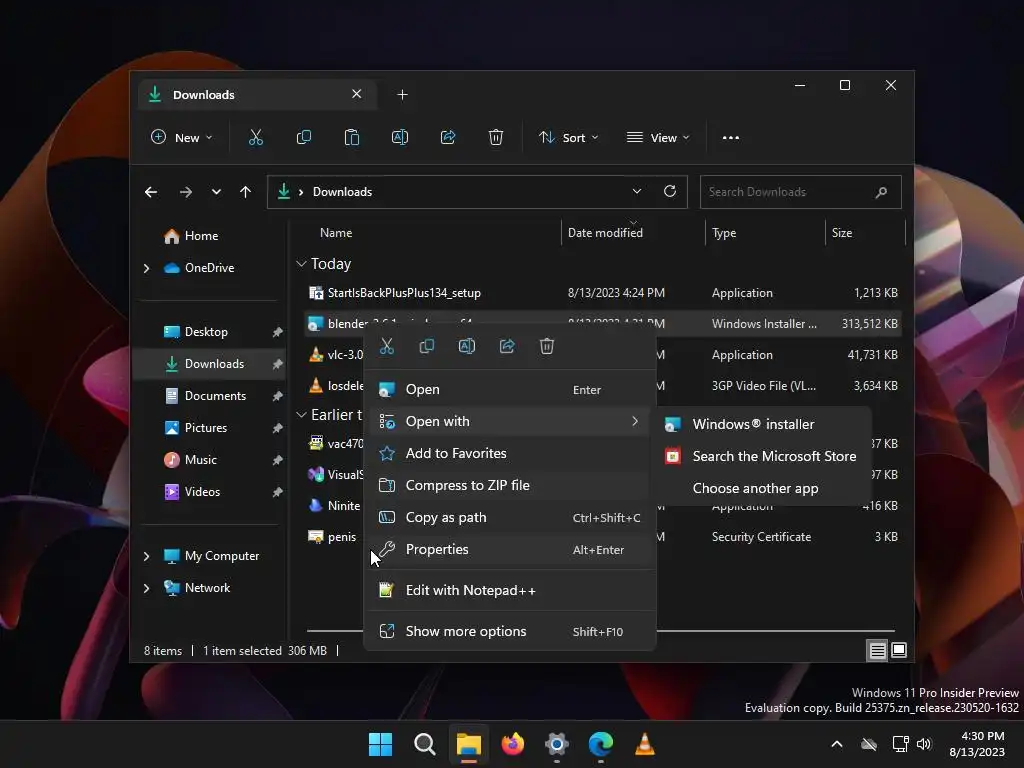Open the New dropdown button
This screenshot has width=1024, height=768.
tap(182, 138)
